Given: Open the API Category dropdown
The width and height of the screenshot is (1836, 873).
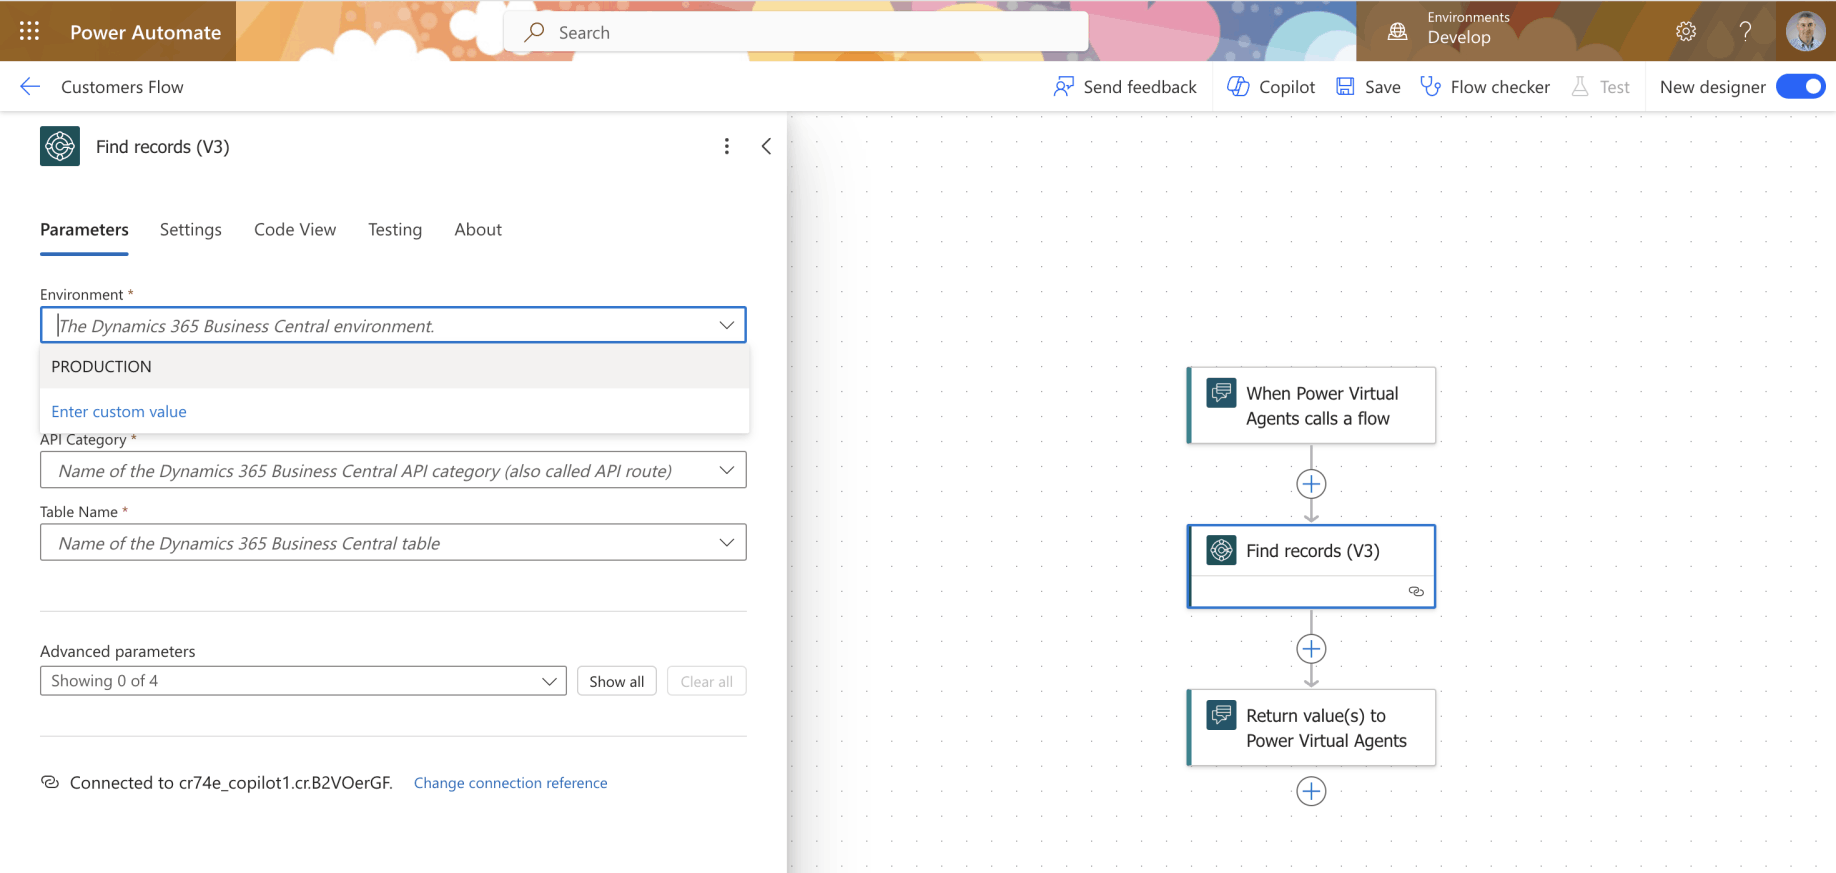Looking at the screenshot, I should [x=393, y=470].
